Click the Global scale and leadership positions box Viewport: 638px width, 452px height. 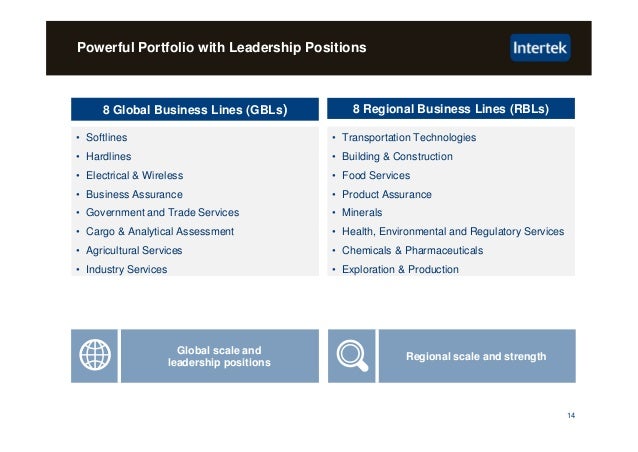(220, 356)
